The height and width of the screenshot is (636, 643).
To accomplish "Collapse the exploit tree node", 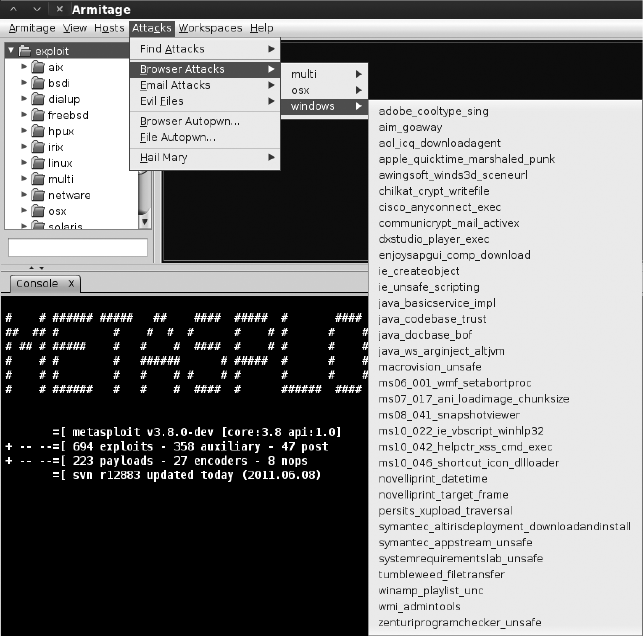I will 11,50.
